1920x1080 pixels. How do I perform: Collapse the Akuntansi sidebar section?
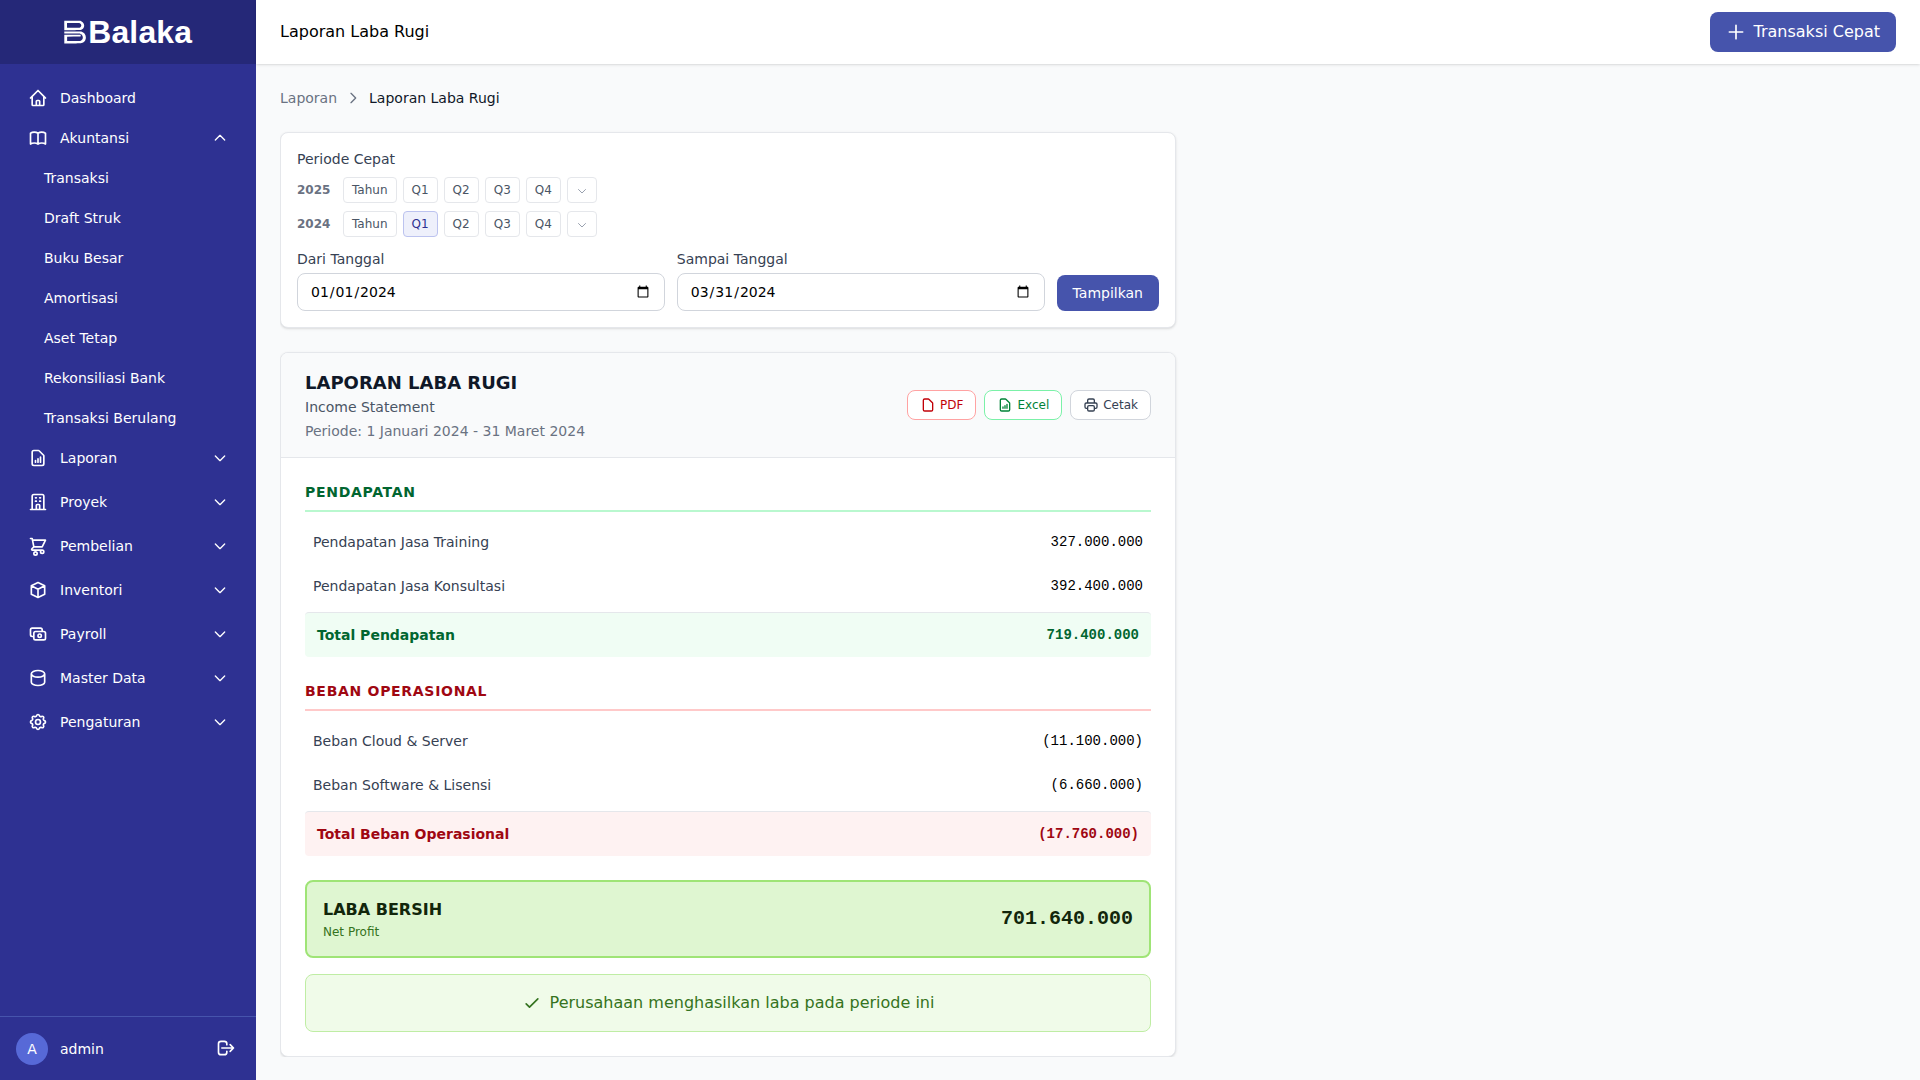220,138
